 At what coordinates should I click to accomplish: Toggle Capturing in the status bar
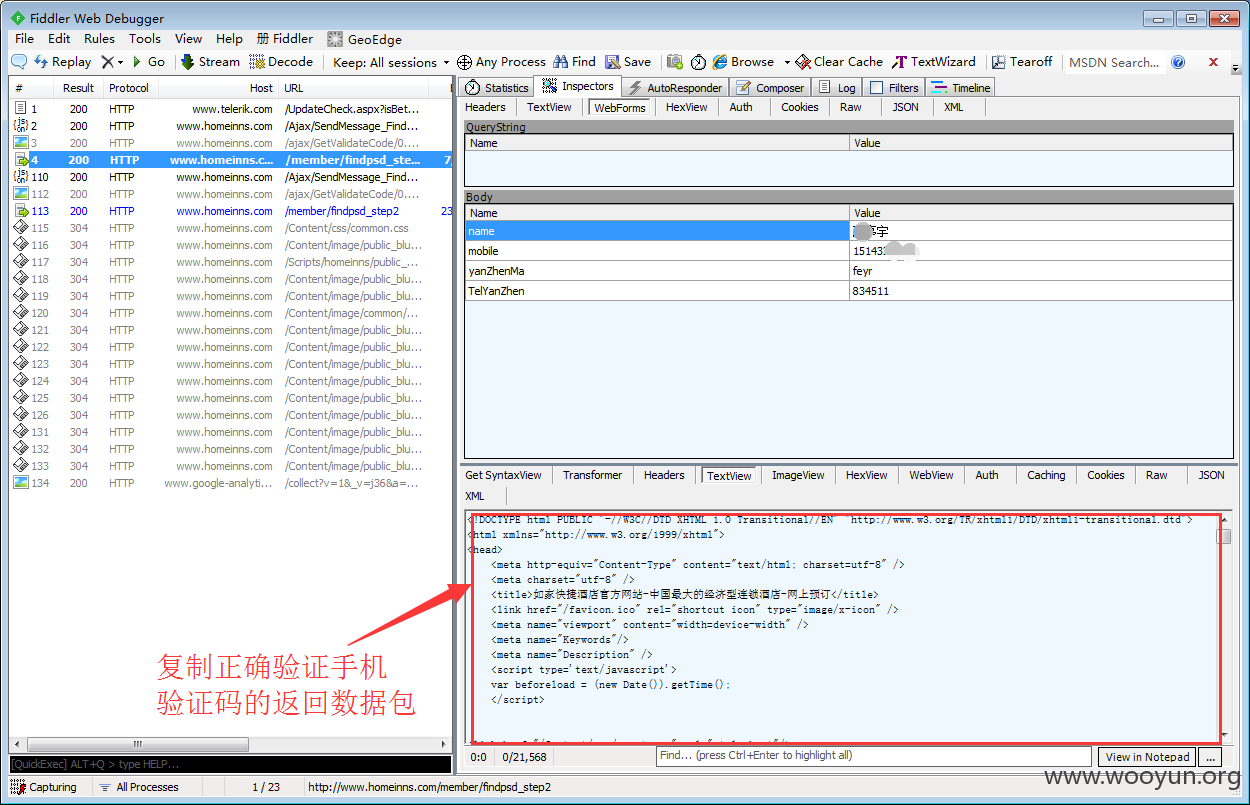tap(43, 787)
